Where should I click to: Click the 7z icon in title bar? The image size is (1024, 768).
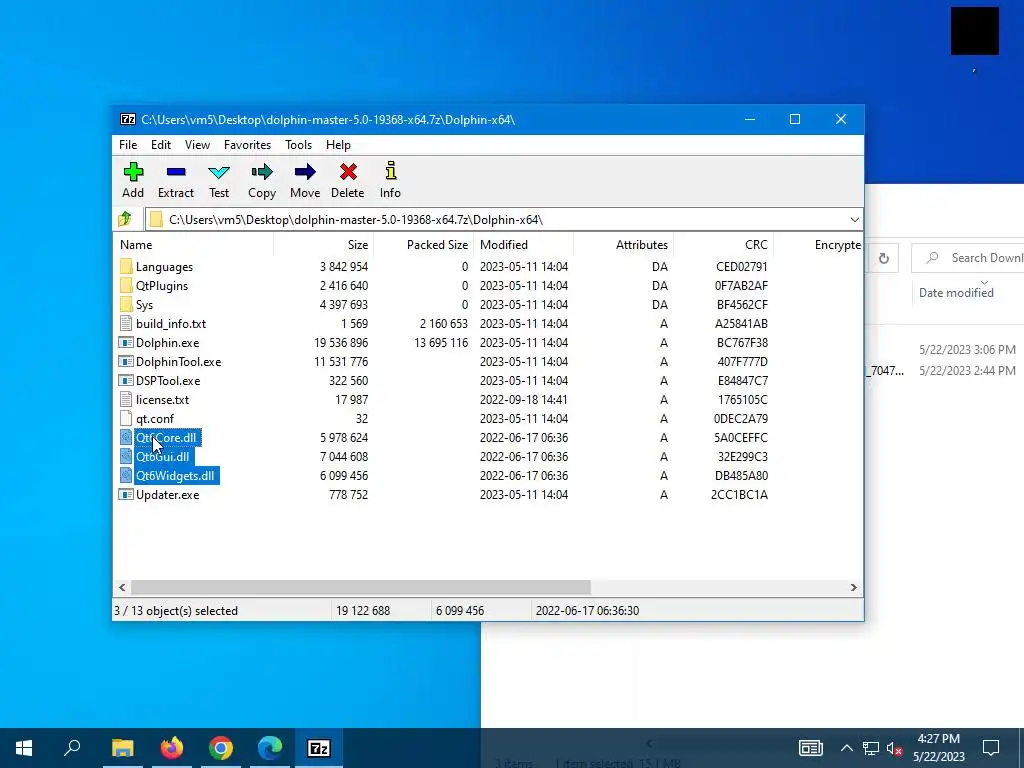tap(128, 120)
